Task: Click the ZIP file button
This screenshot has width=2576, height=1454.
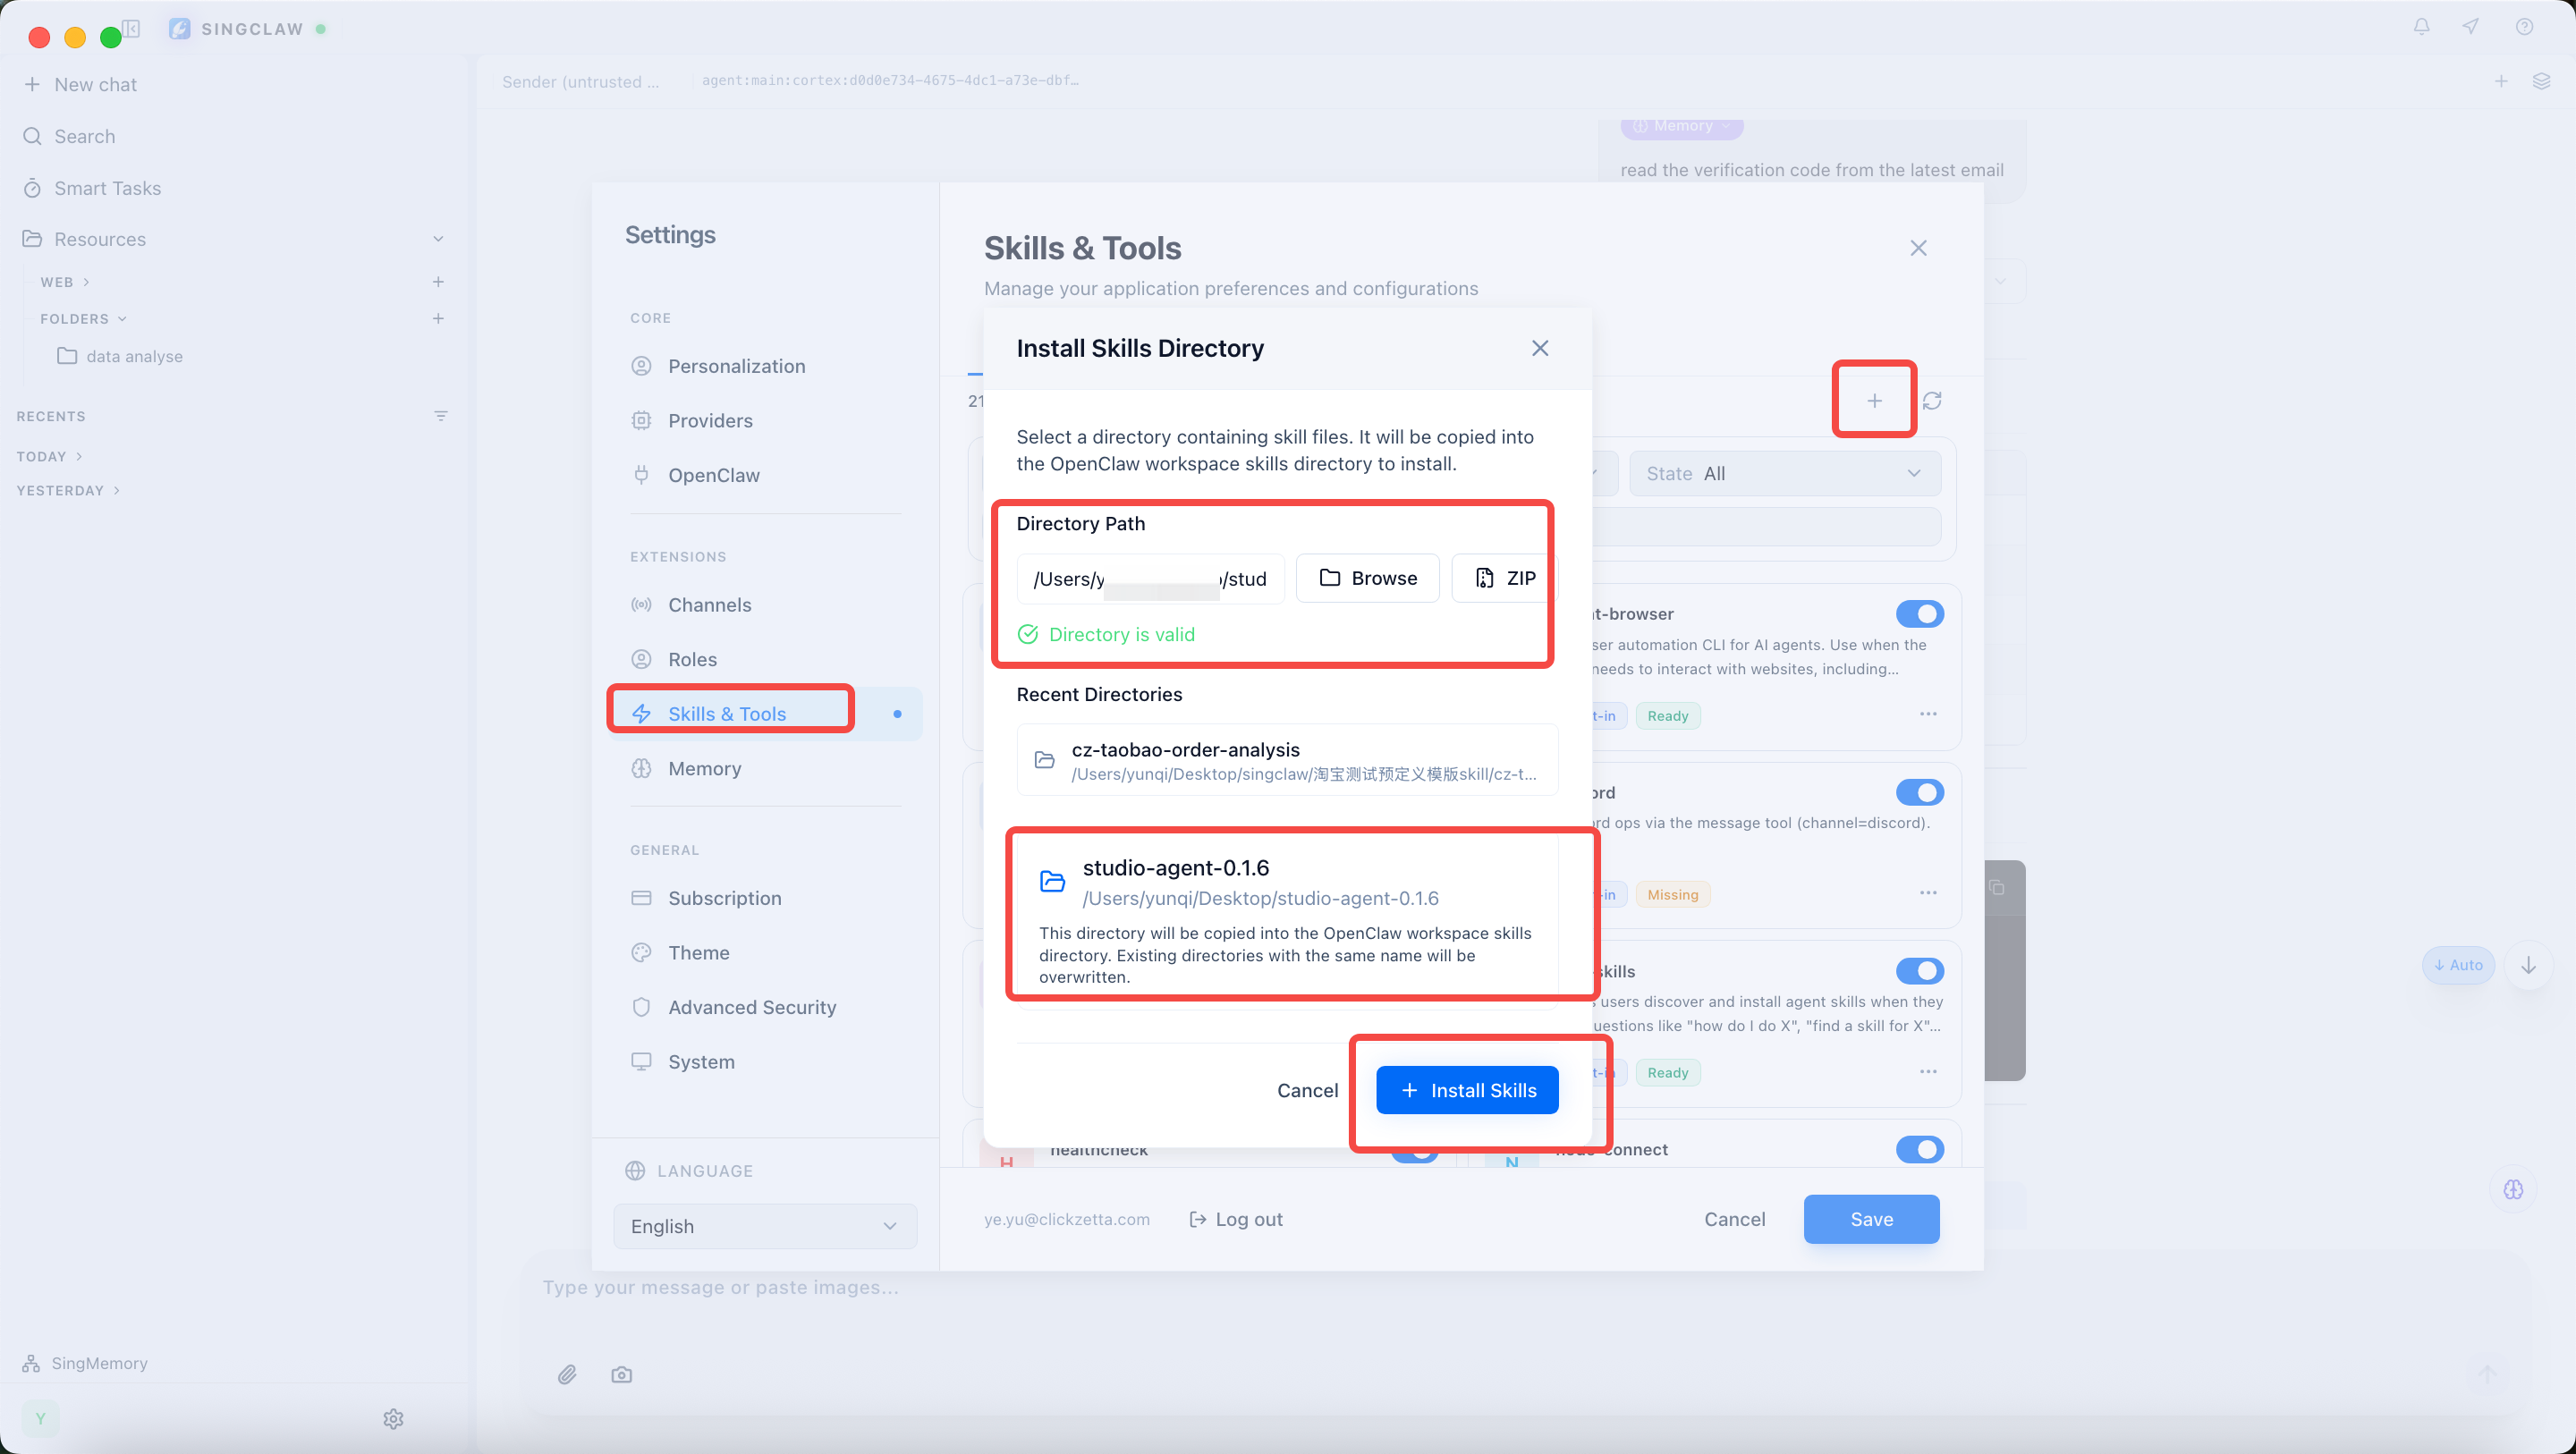Action: [x=1505, y=578]
